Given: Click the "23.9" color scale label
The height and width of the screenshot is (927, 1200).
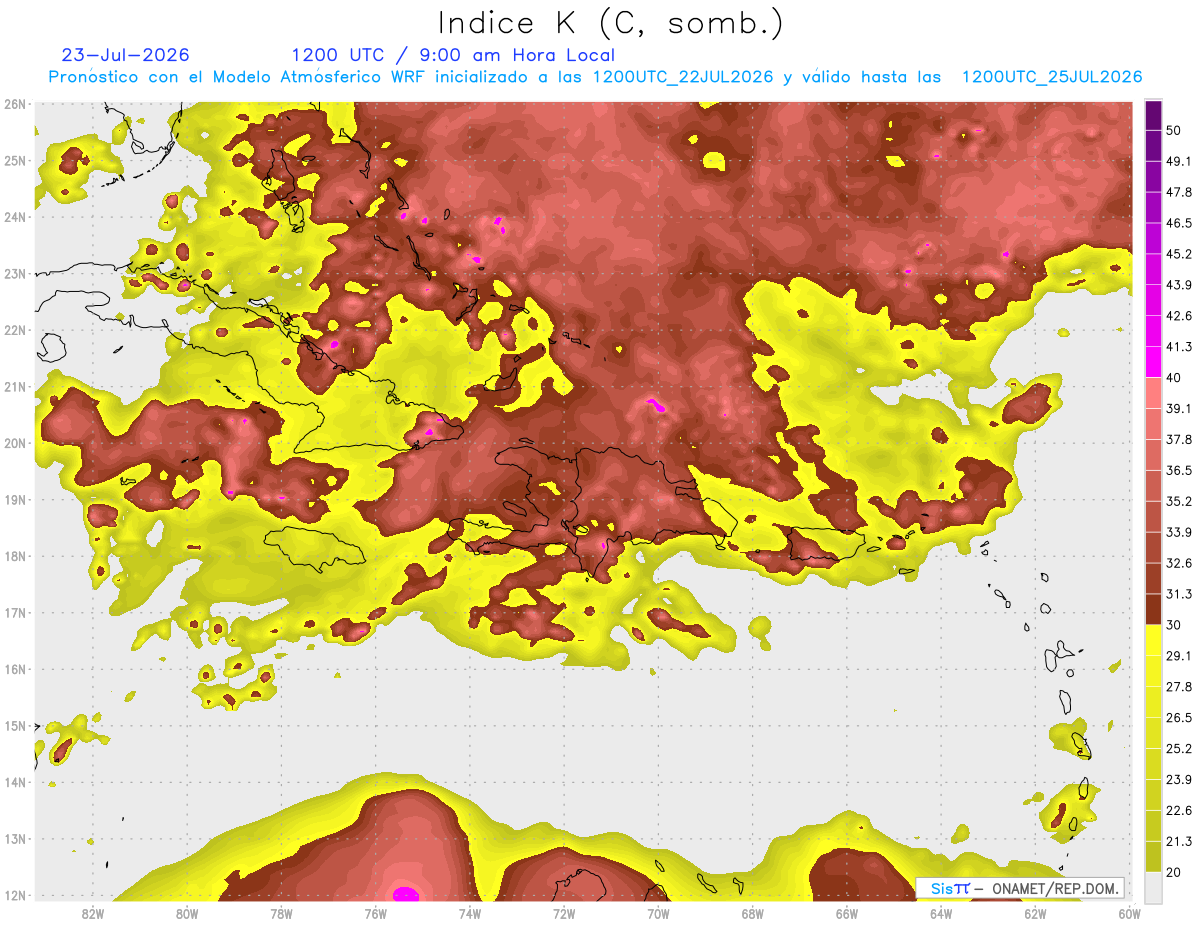Looking at the screenshot, I should pyautogui.click(x=1179, y=780).
